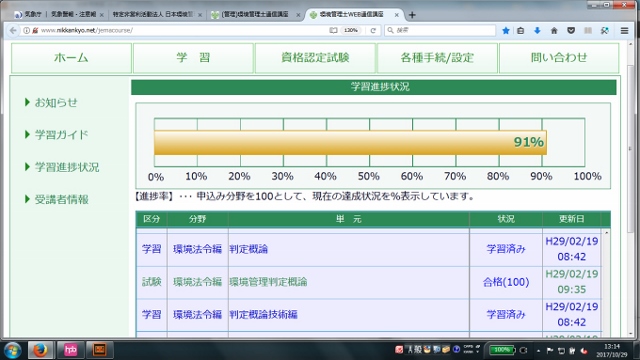Screen dimensions: 640x360
Task: Open the ホーム navigation menu
Action: 71,58
